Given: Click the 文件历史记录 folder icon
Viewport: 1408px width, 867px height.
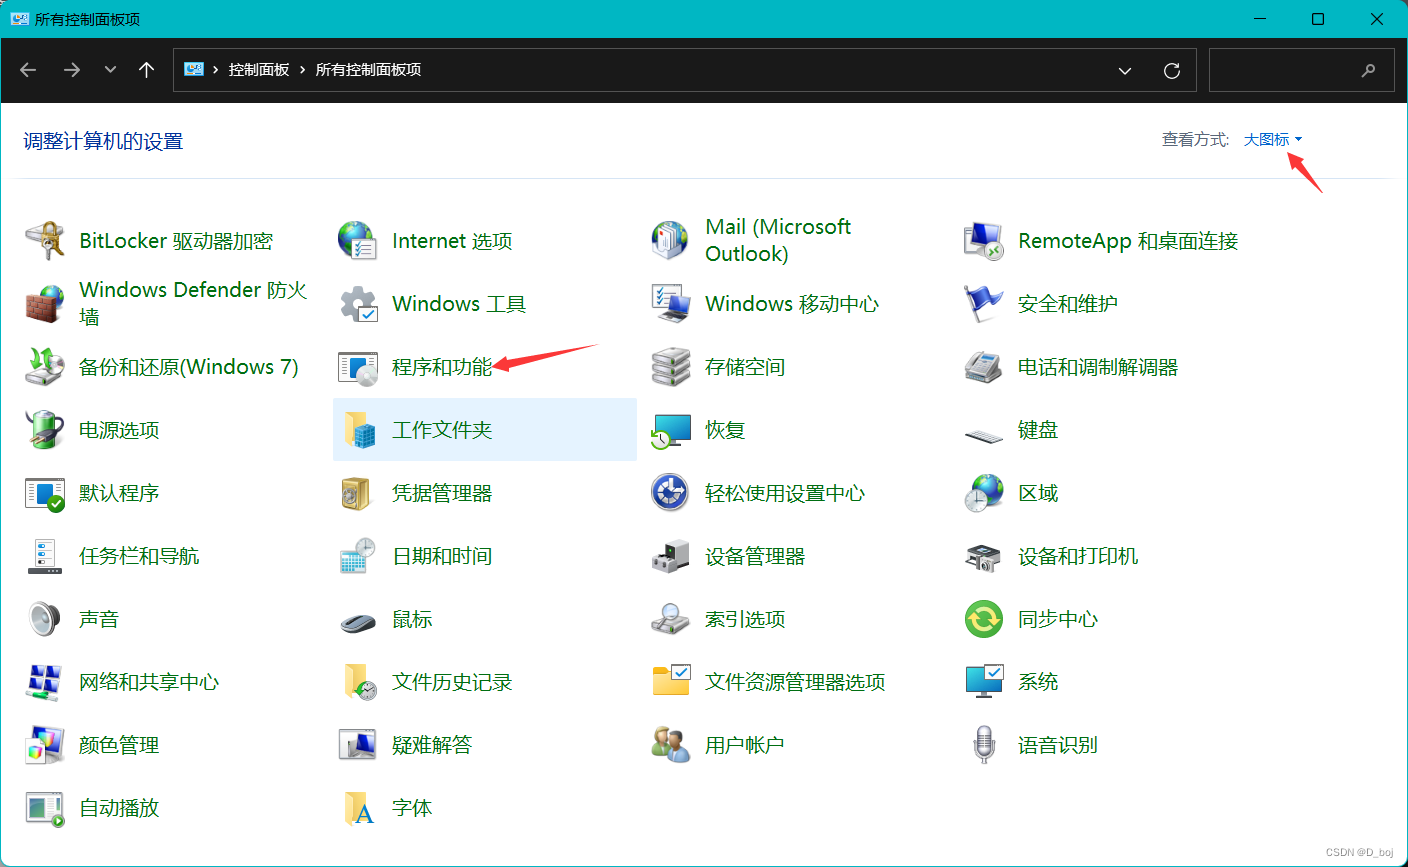Looking at the screenshot, I should tap(359, 682).
